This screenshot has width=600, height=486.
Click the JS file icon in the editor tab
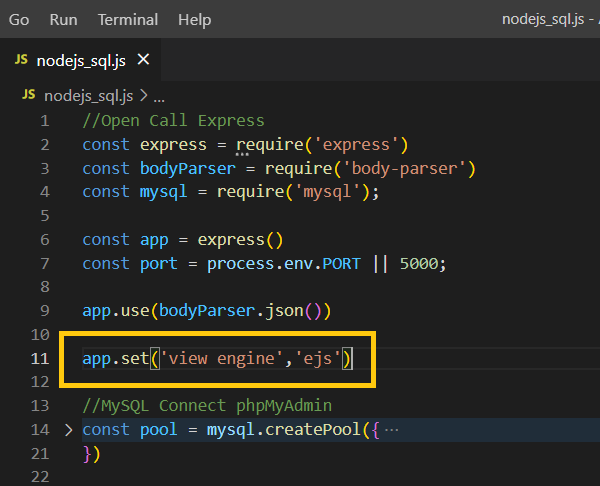coord(21,61)
